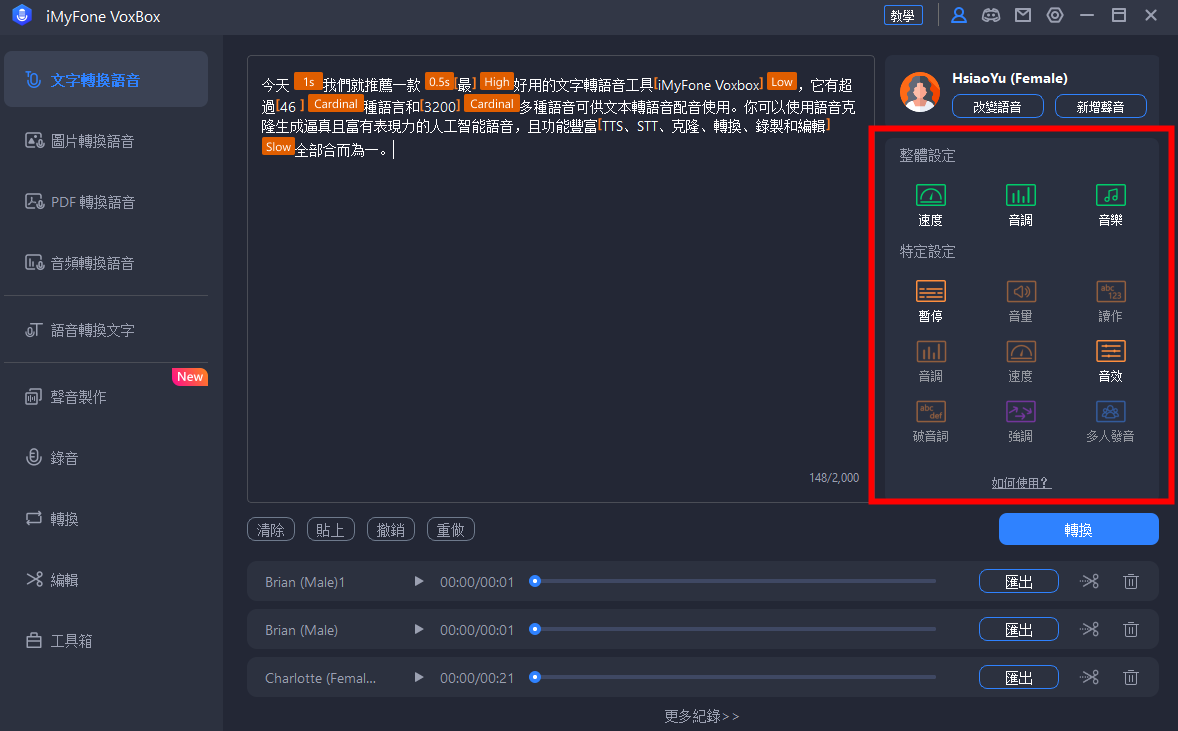Export the Charlotte recording with 匯出

1019,678
